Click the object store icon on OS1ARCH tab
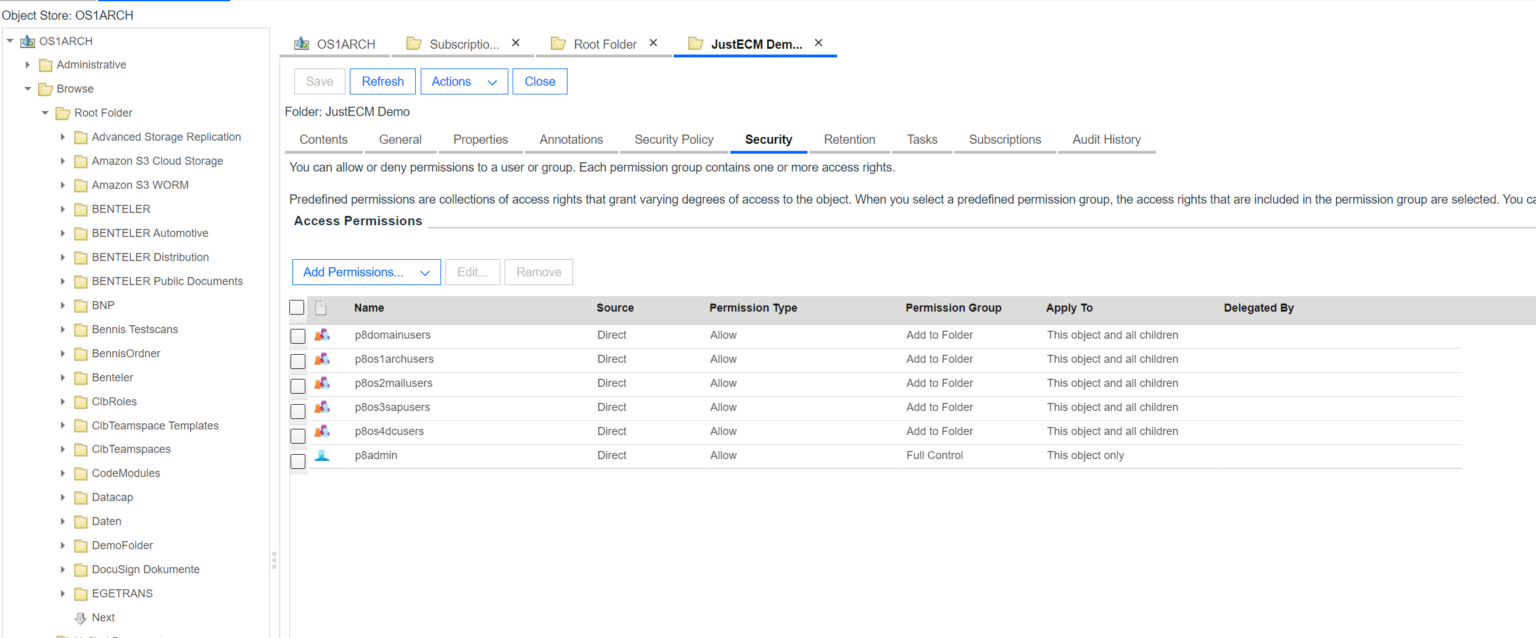The width and height of the screenshot is (1536, 638). [301, 43]
